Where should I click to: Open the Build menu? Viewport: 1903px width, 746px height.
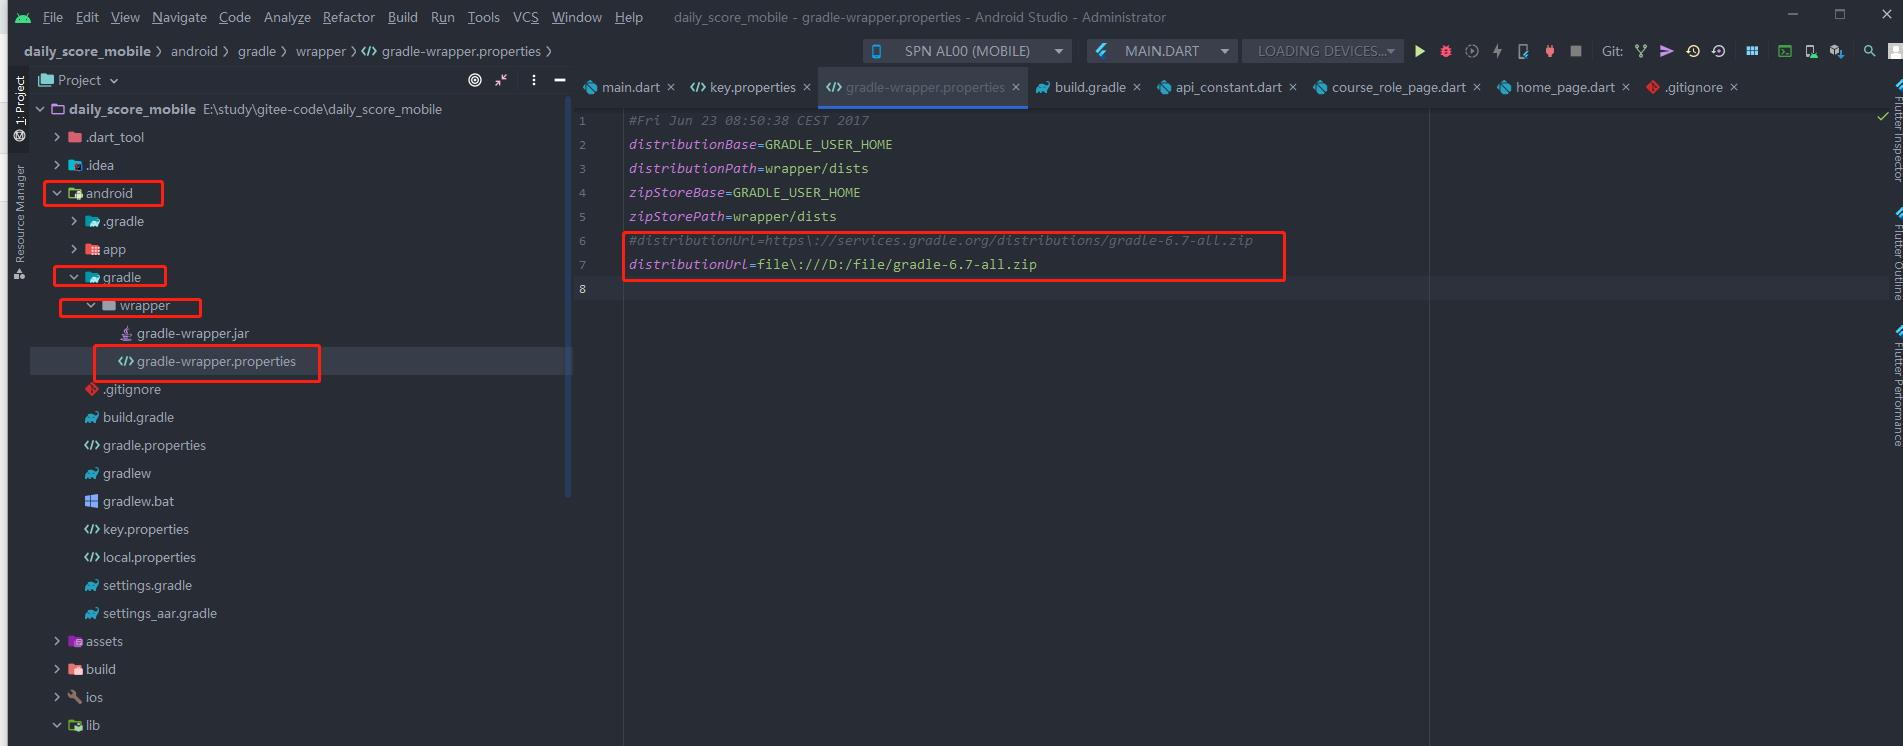[x=403, y=17]
